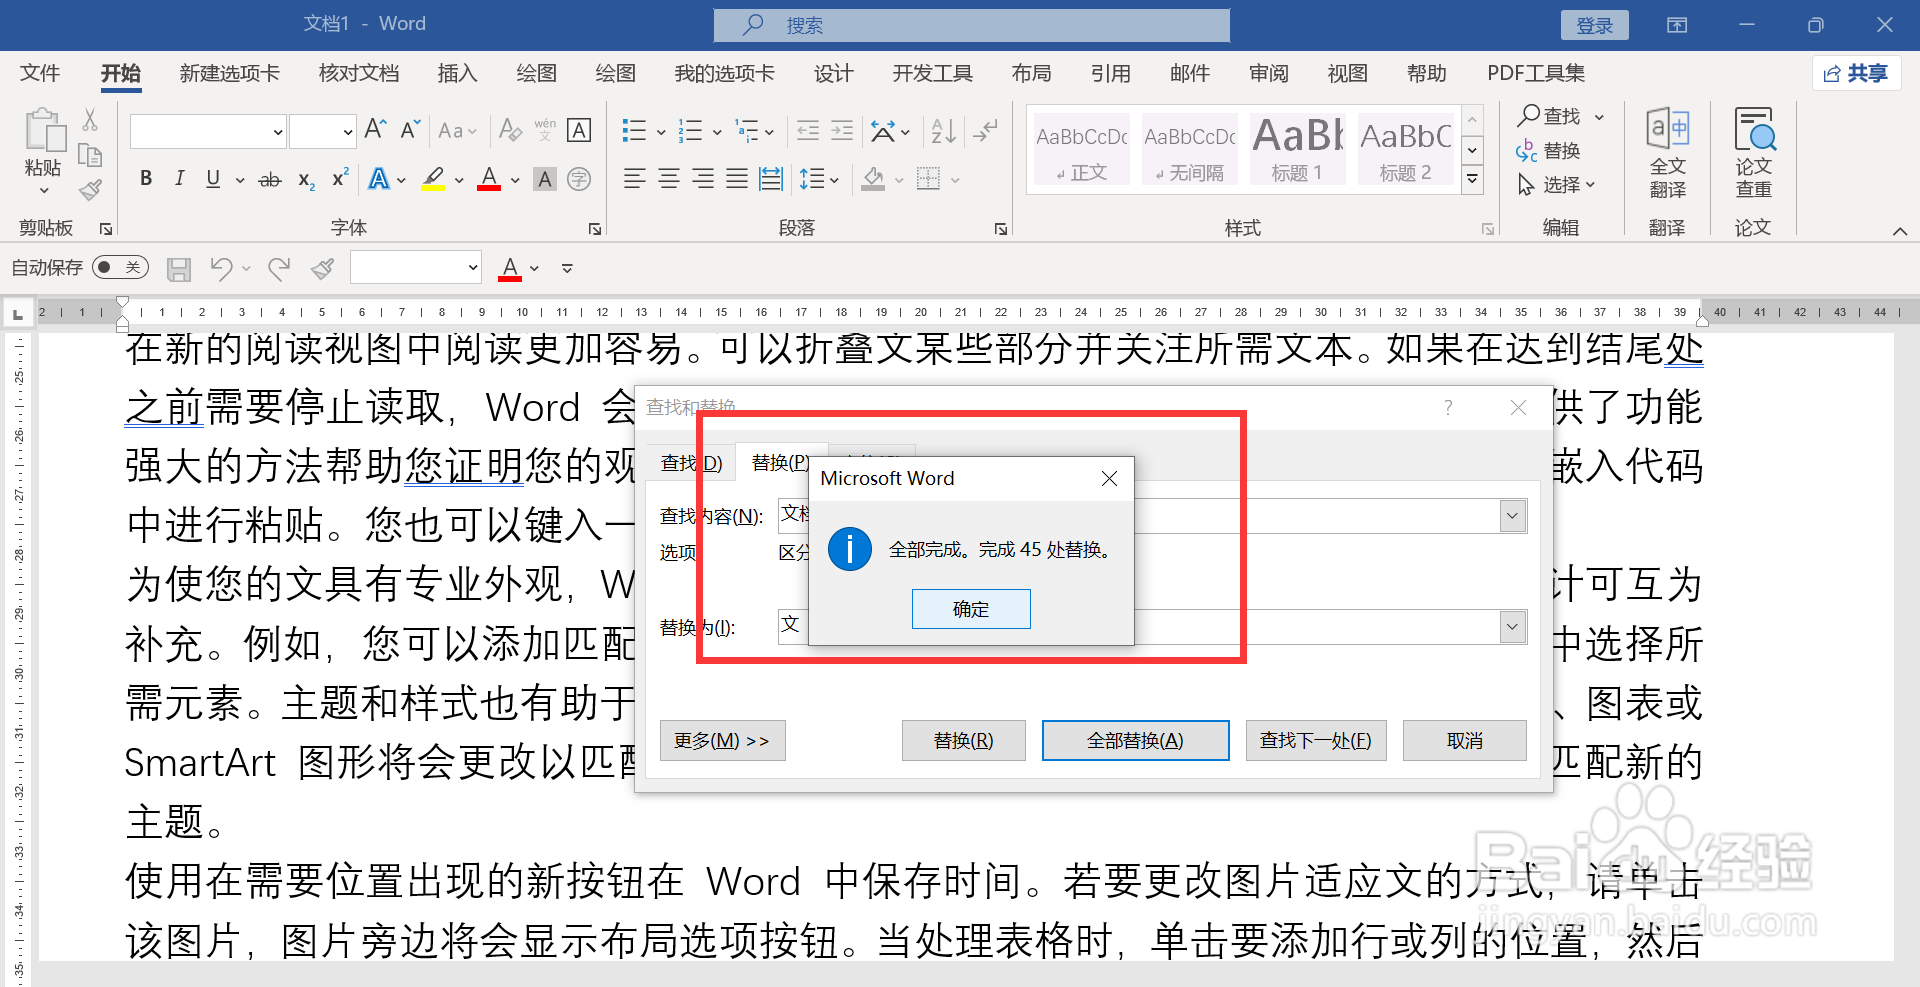Switch to the Review tab

click(x=1268, y=73)
